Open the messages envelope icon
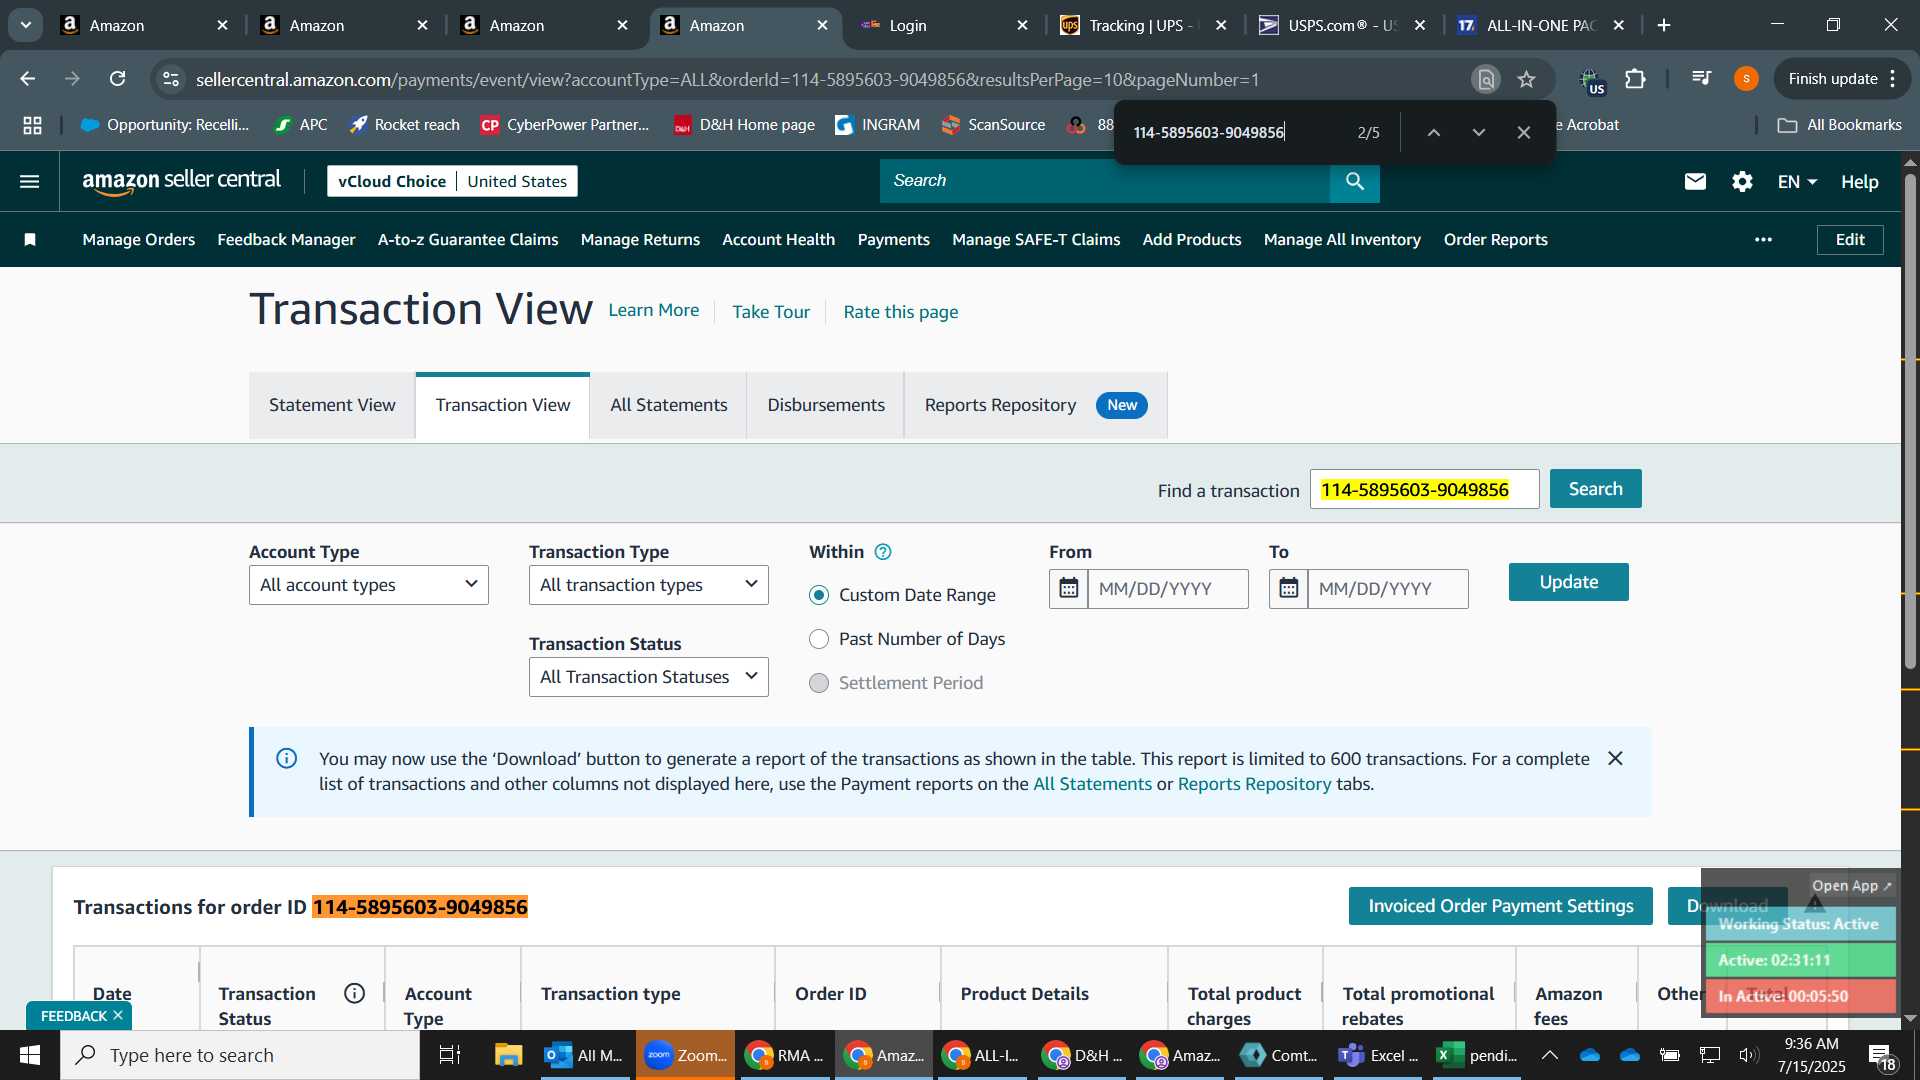 pos(1695,181)
